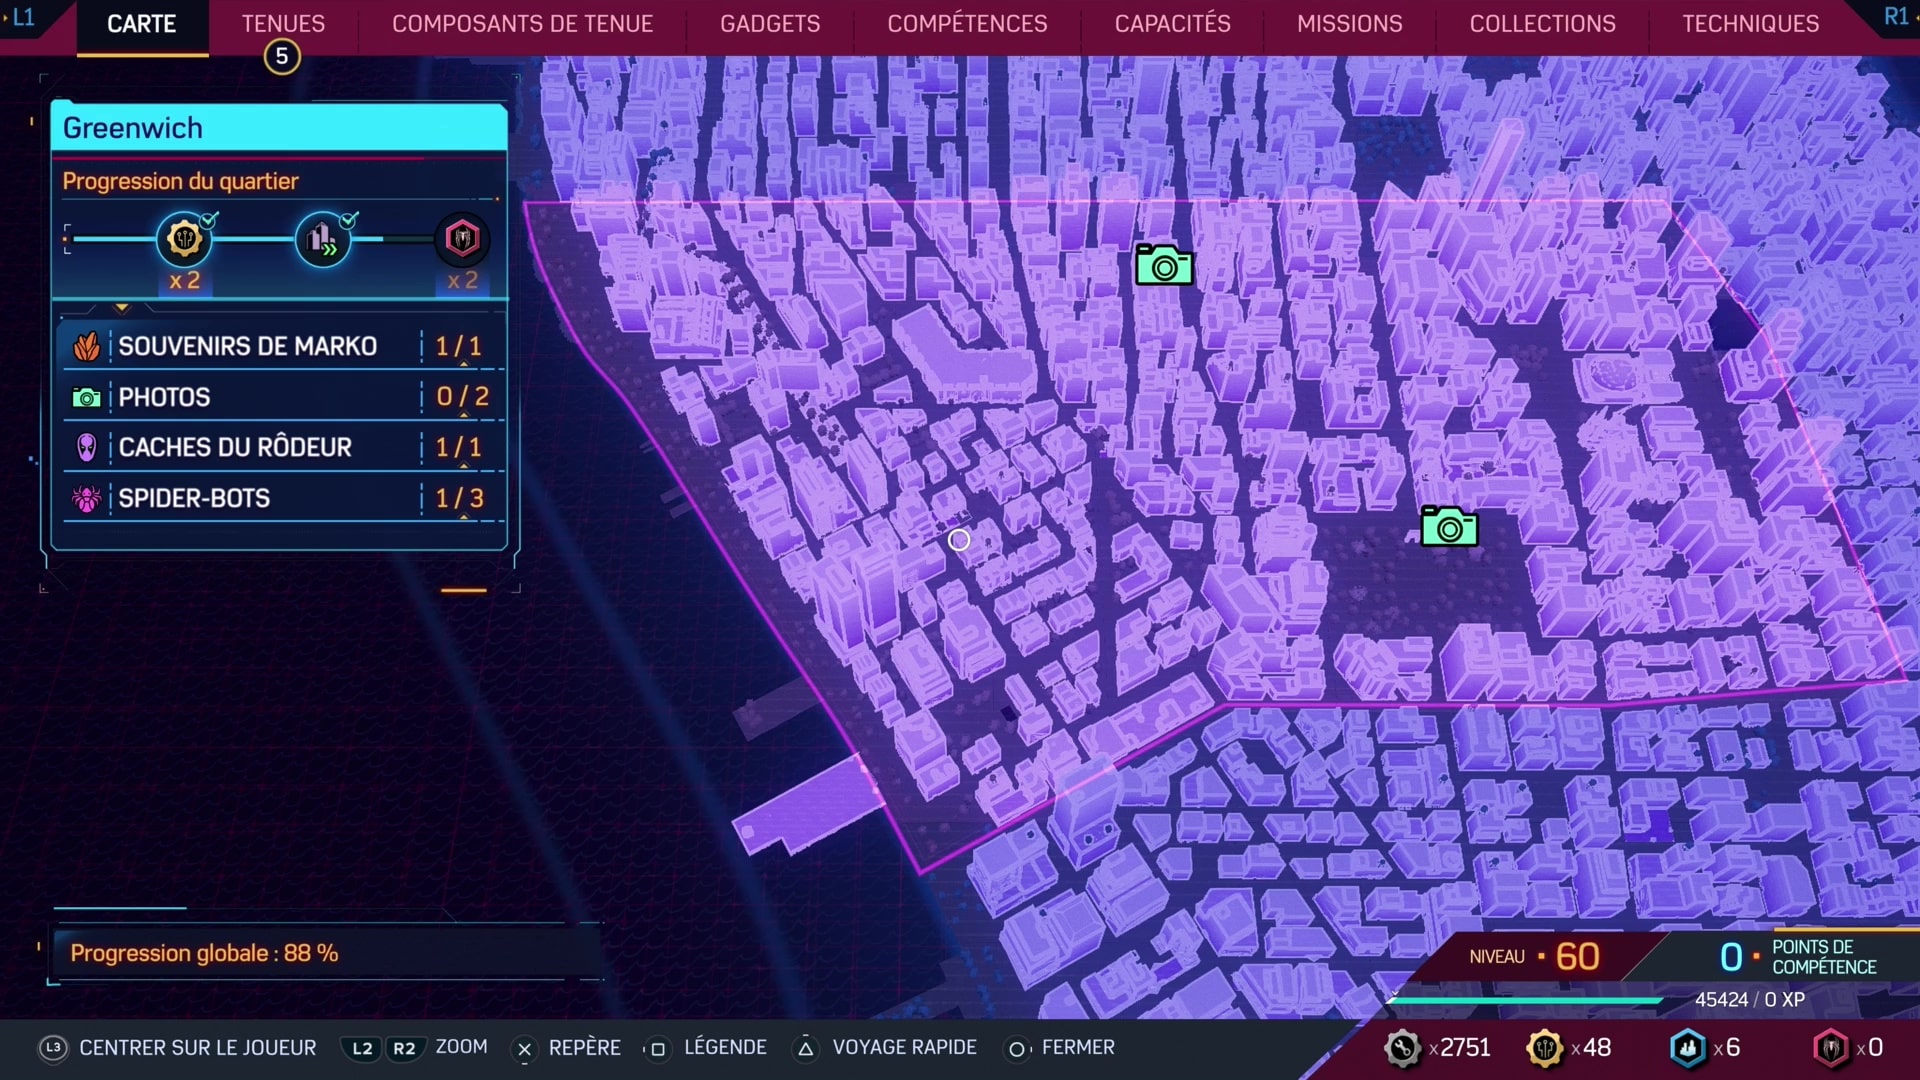The height and width of the screenshot is (1080, 1920).
Task: Click the circle button icon for Fermer
Action: [x=1016, y=1048]
